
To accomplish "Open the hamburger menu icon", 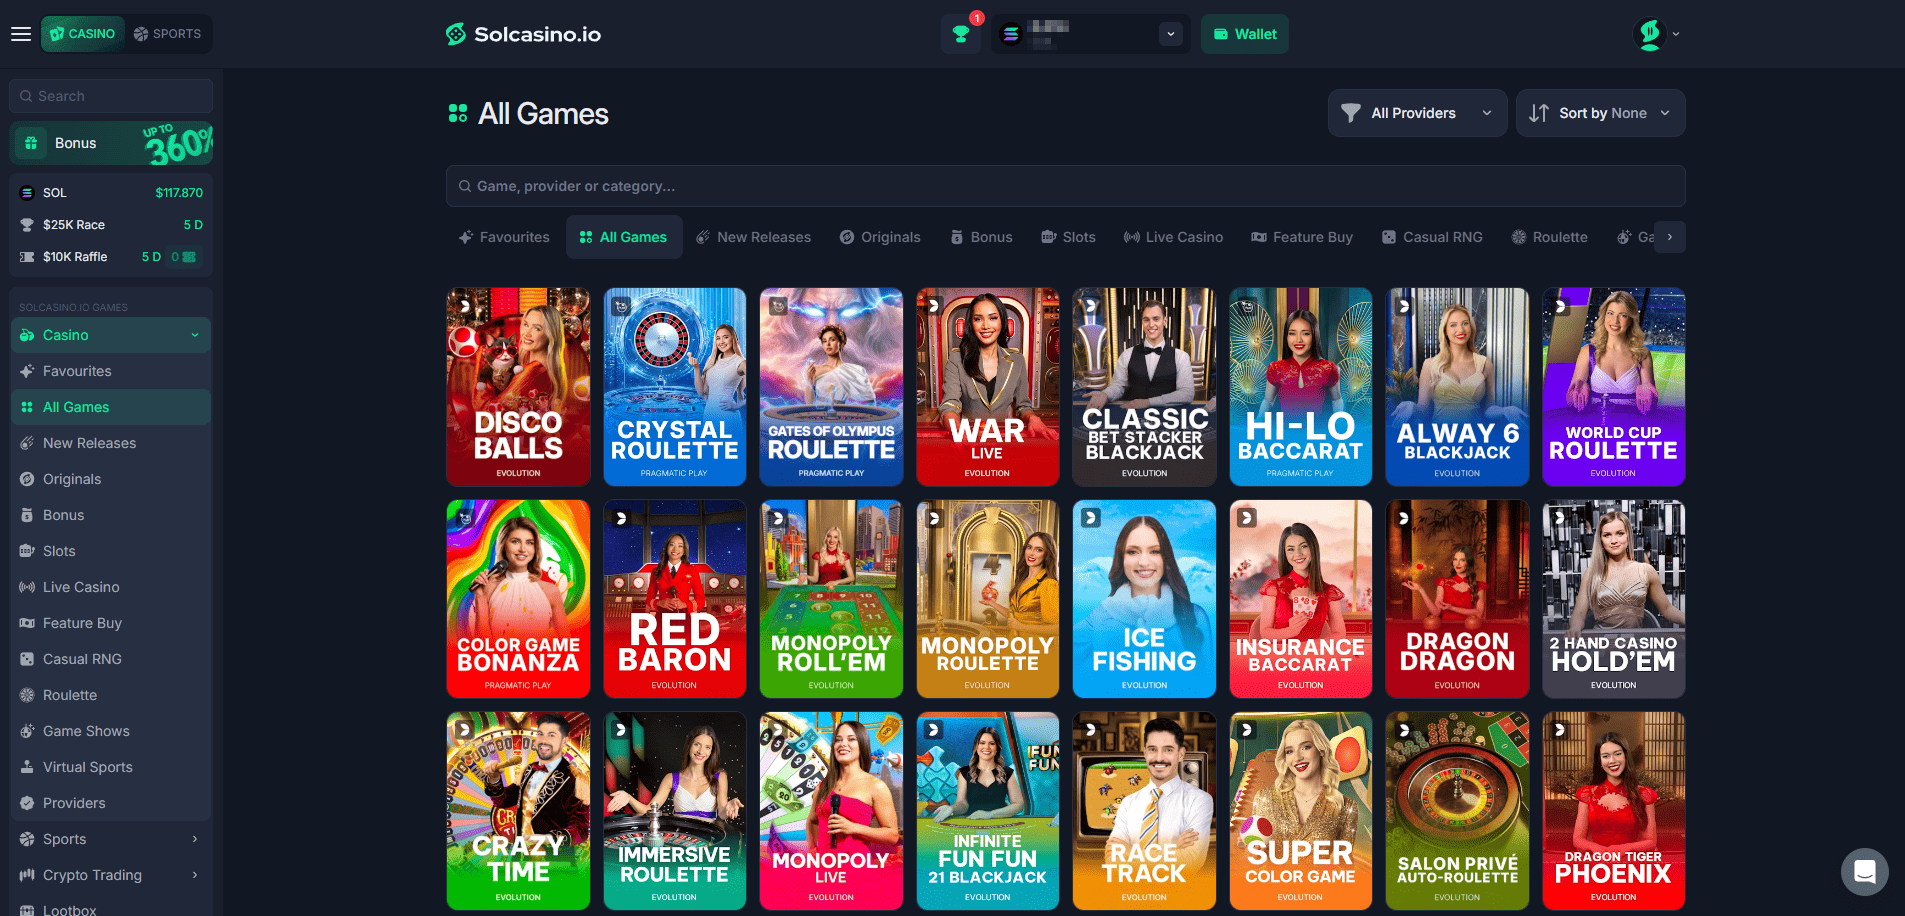I will [x=21, y=34].
